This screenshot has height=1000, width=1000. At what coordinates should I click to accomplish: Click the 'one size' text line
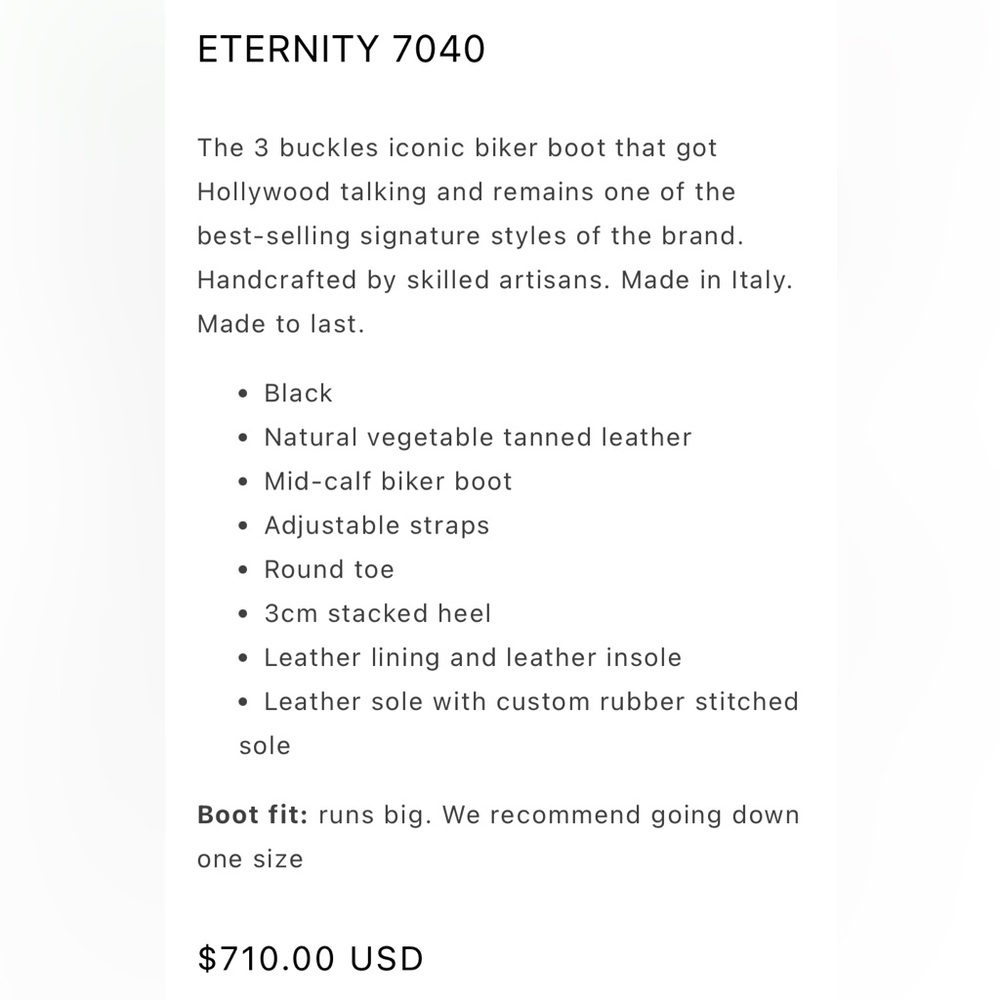(x=250, y=859)
